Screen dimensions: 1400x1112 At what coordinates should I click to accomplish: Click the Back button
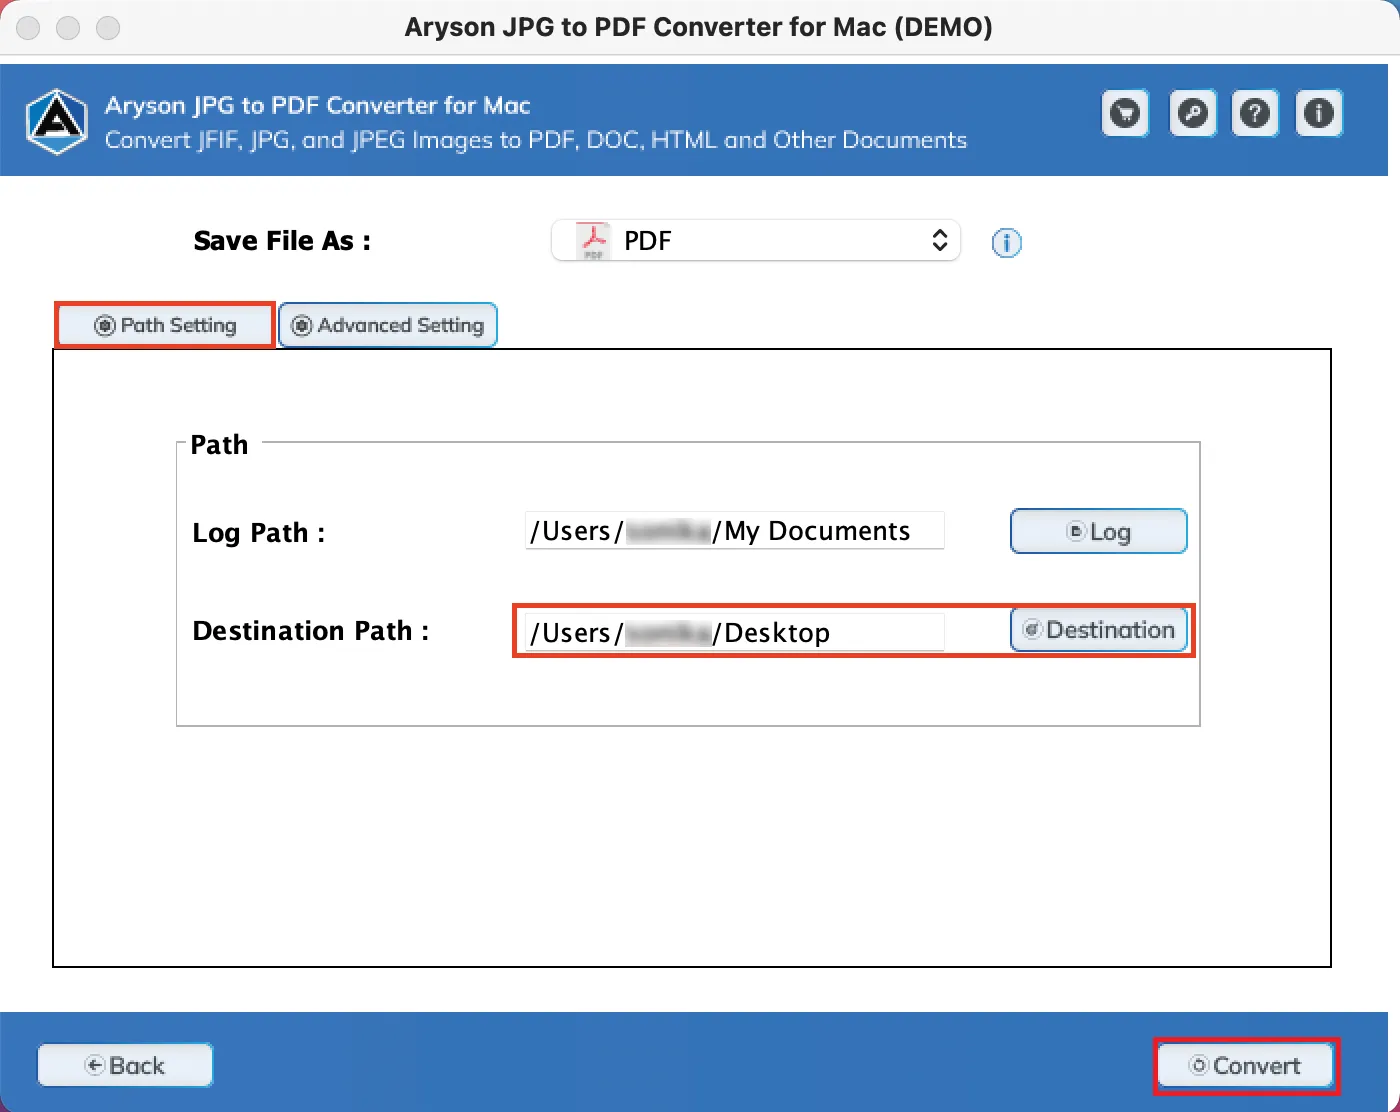pyautogui.click(x=125, y=1065)
